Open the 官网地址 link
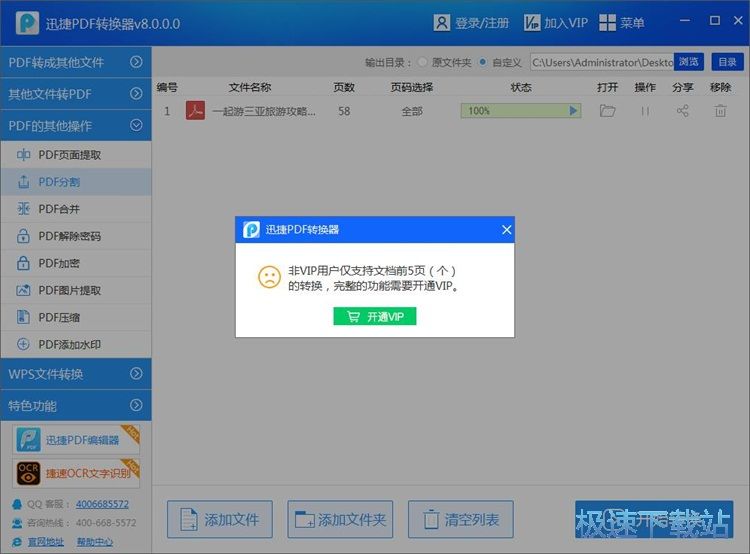The height and width of the screenshot is (554, 750). pos(45,542)
